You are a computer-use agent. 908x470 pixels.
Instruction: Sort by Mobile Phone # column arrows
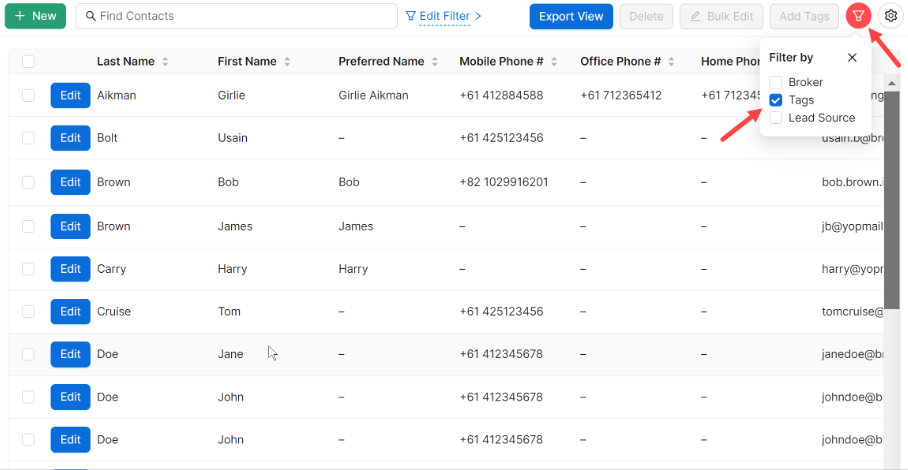(x=554, y=62)
